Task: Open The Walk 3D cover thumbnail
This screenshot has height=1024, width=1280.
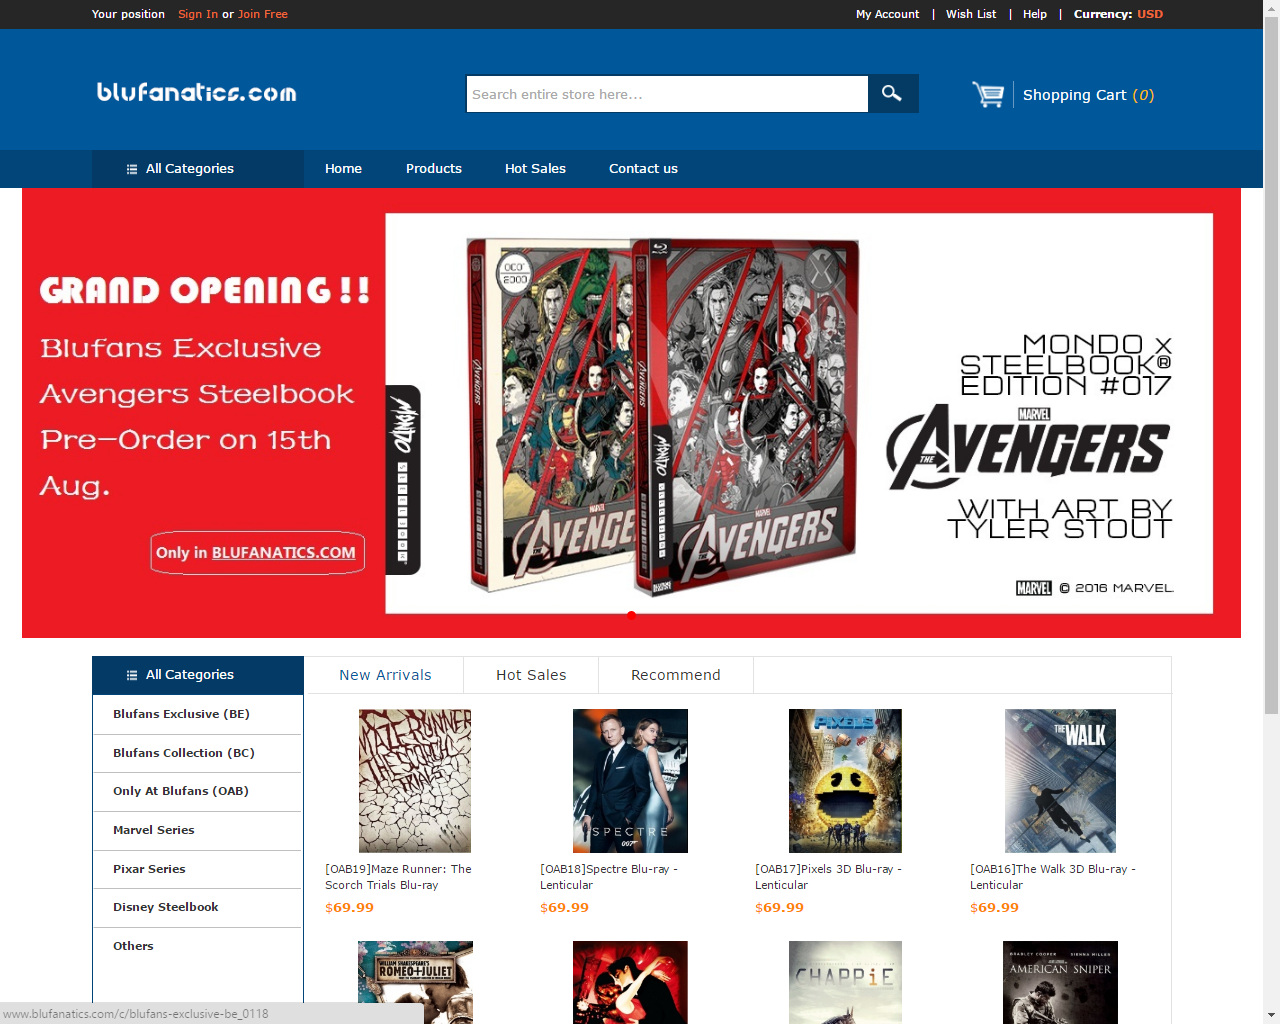Action: 1060,781
